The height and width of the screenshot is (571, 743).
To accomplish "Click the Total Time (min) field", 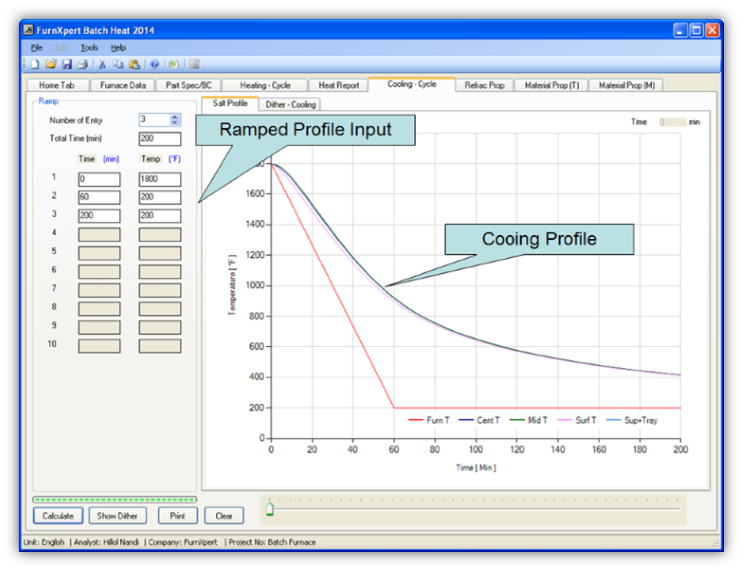I will tap(160, 138).
